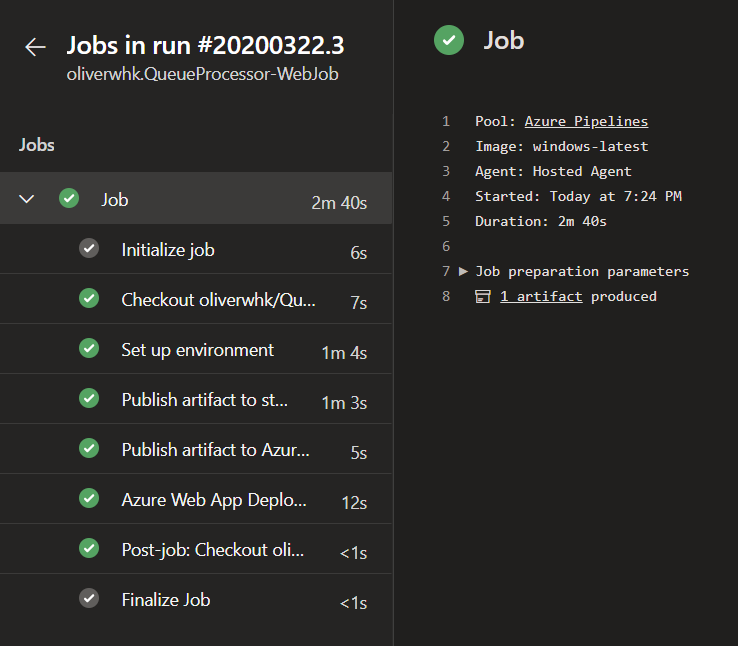Click the 'Agent: Hosted Agent' log line
738x646 pixels.
point(553,171)
